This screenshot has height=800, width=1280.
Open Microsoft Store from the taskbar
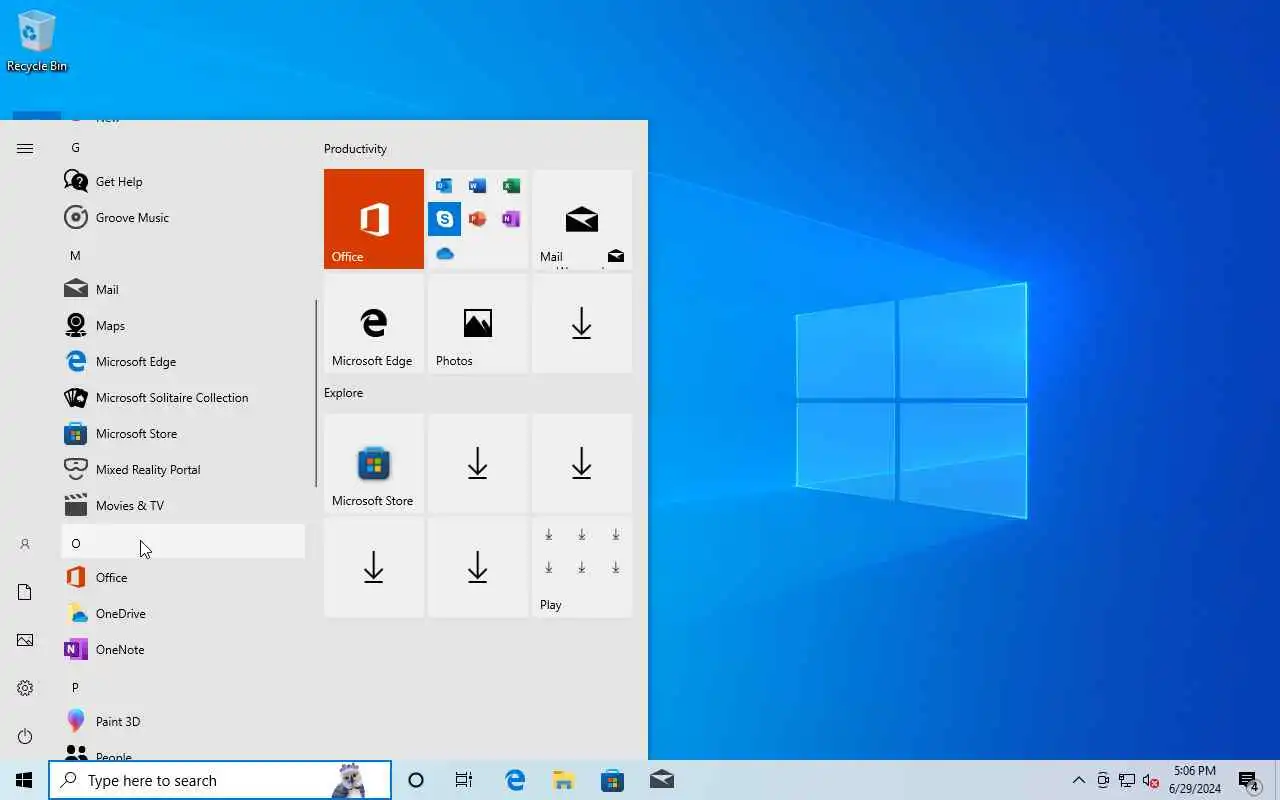click(x=612, y=780)
